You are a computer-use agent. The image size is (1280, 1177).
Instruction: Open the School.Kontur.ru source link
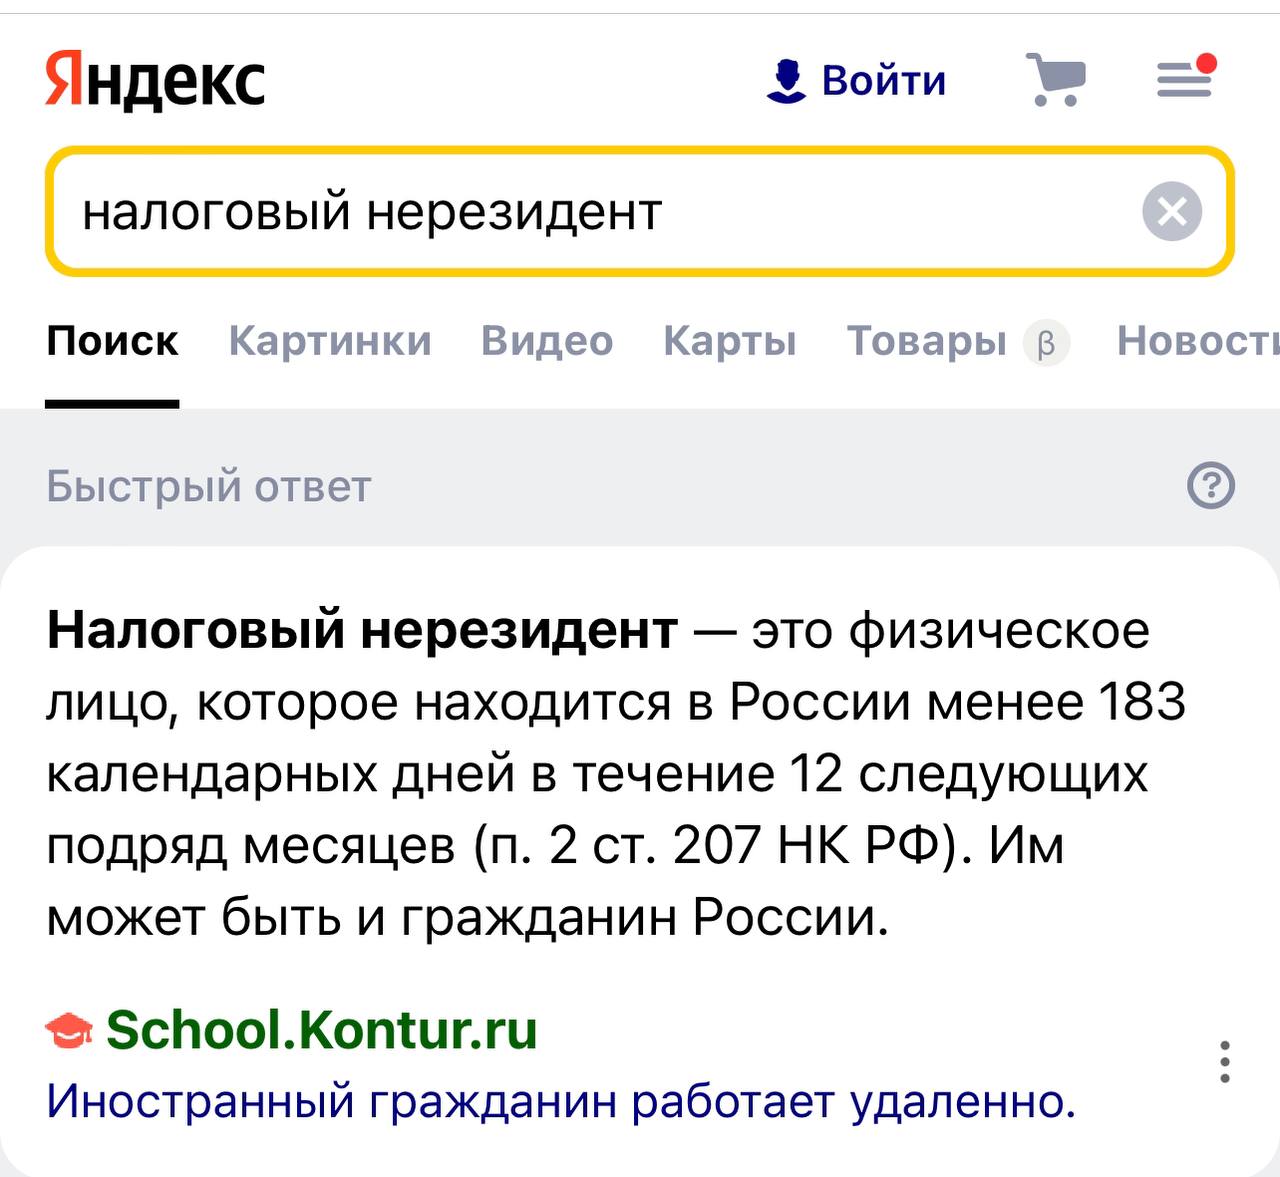pos(321,1030)
